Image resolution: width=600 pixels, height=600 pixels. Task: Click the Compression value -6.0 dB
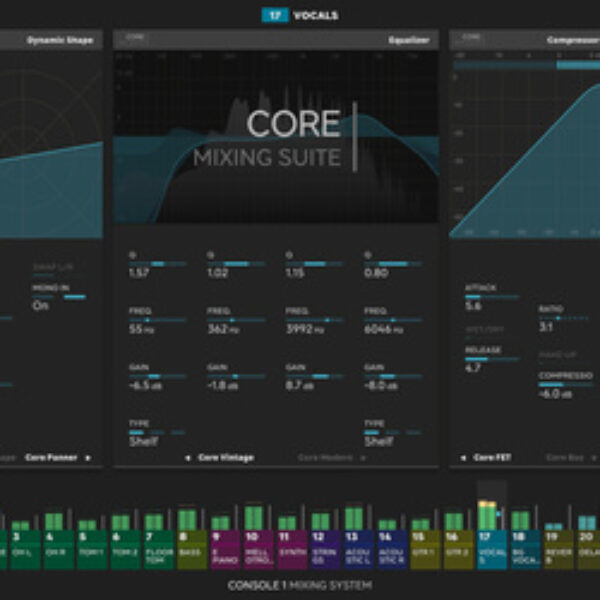555,394
